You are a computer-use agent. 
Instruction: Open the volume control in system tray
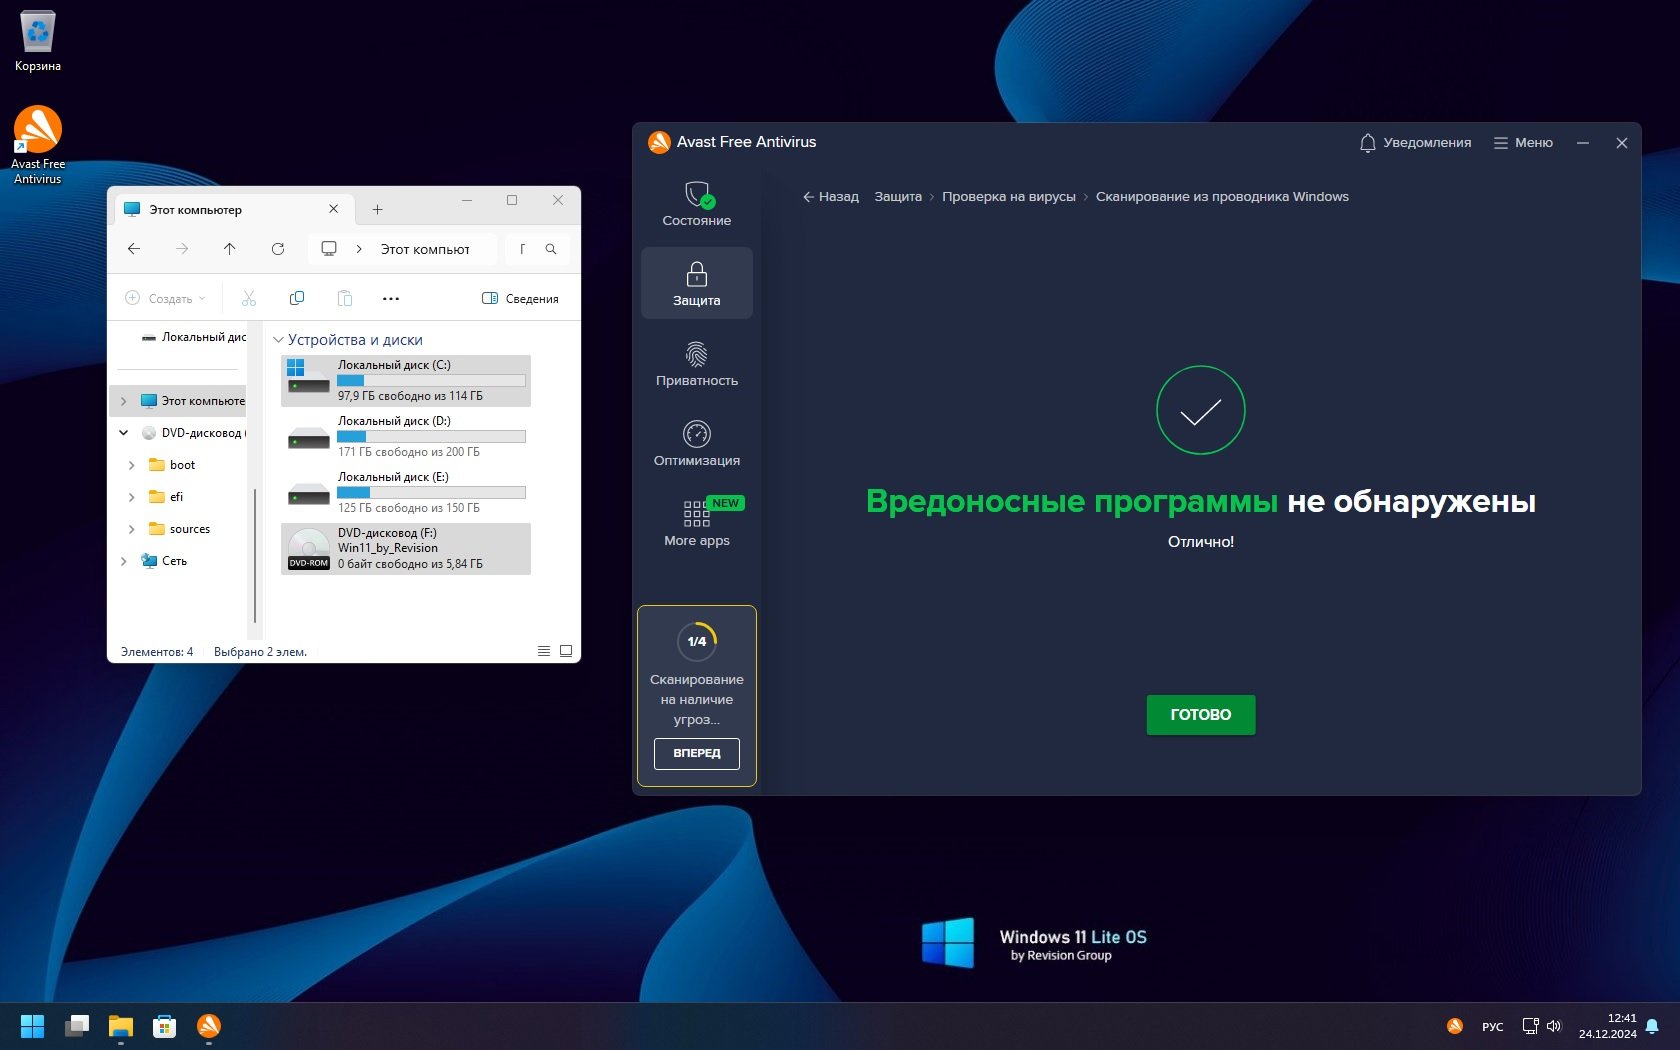tap(1554, 1026)
